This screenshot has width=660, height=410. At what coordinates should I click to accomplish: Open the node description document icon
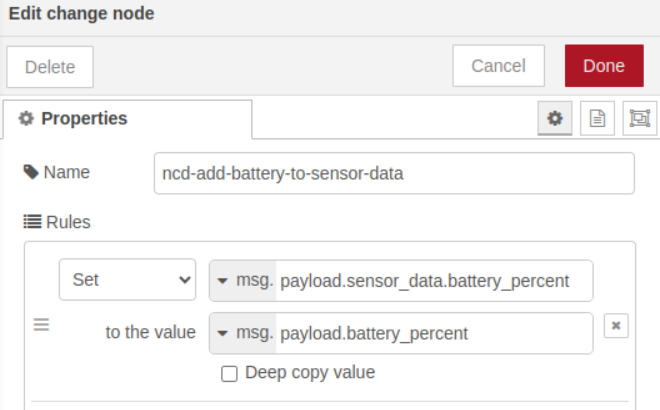click(x=597, y=118)
